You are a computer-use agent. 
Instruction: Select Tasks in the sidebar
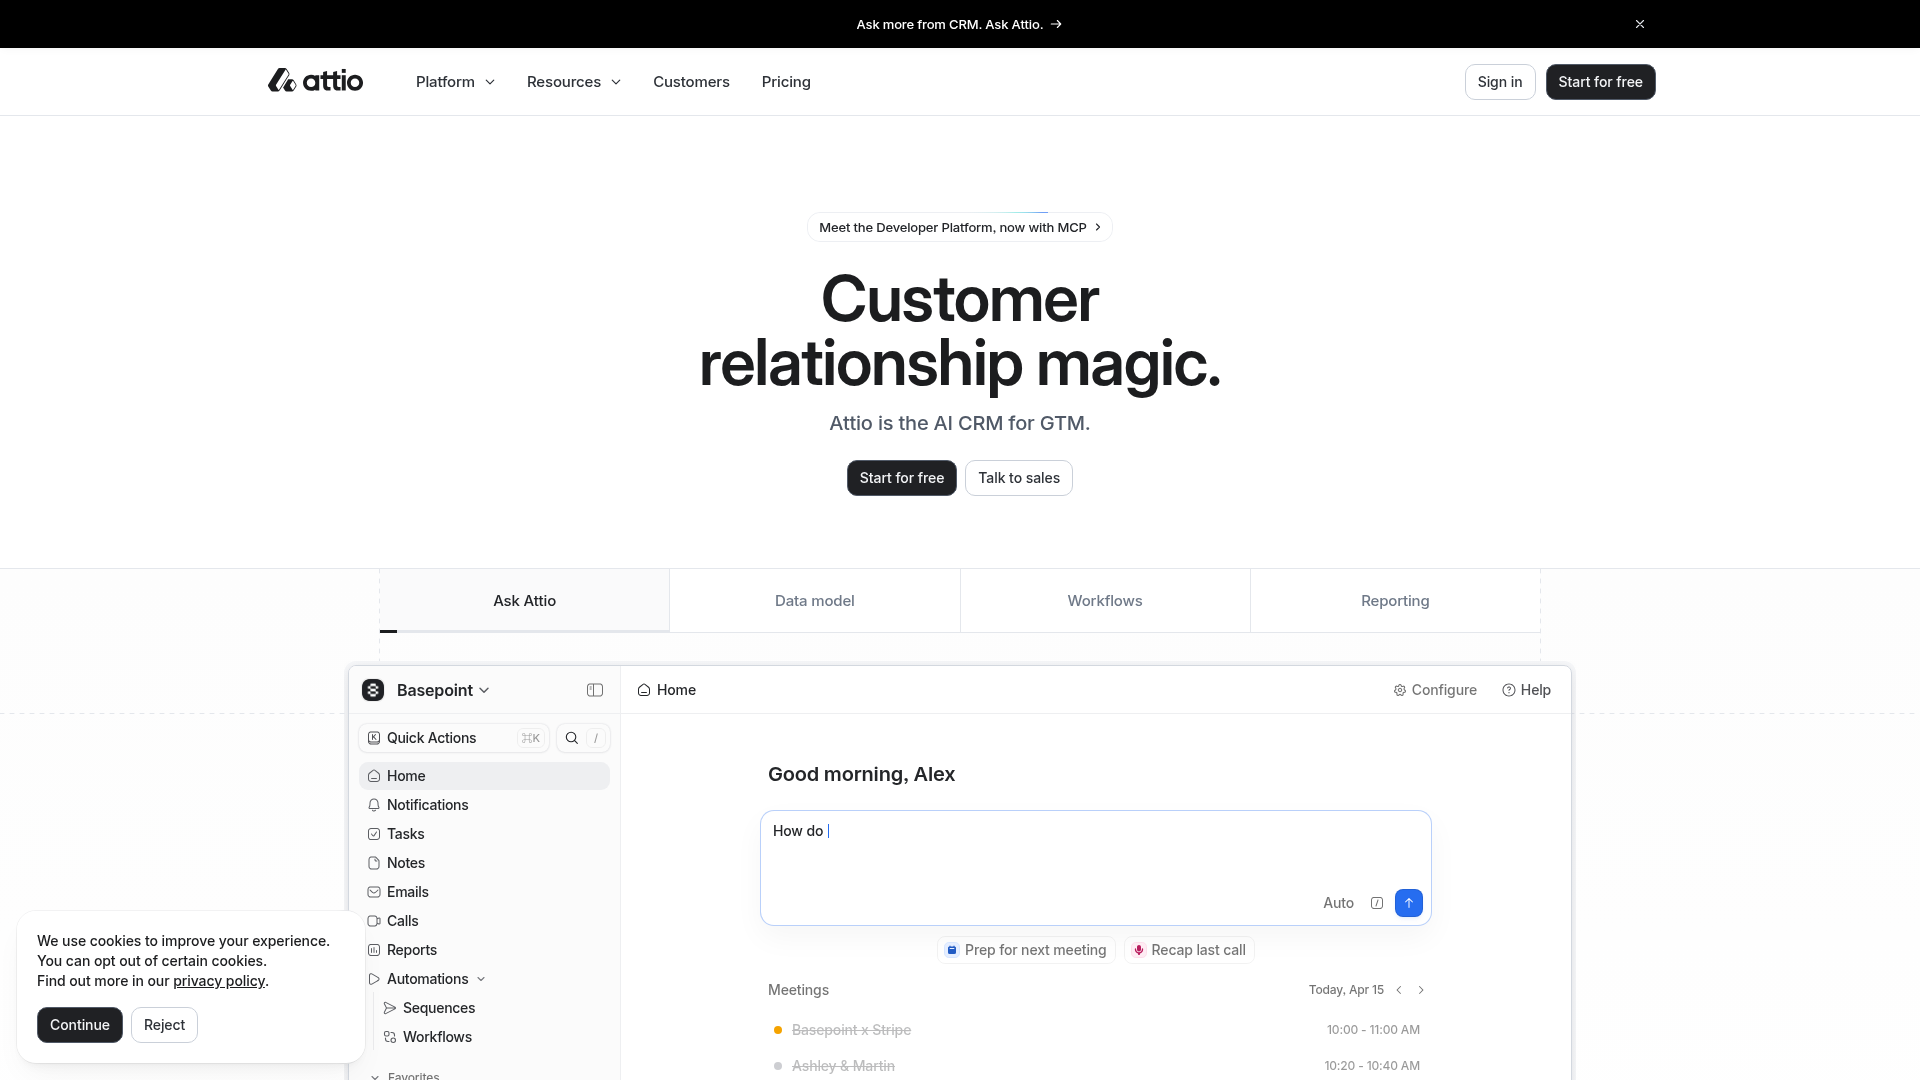click(406, 834)
